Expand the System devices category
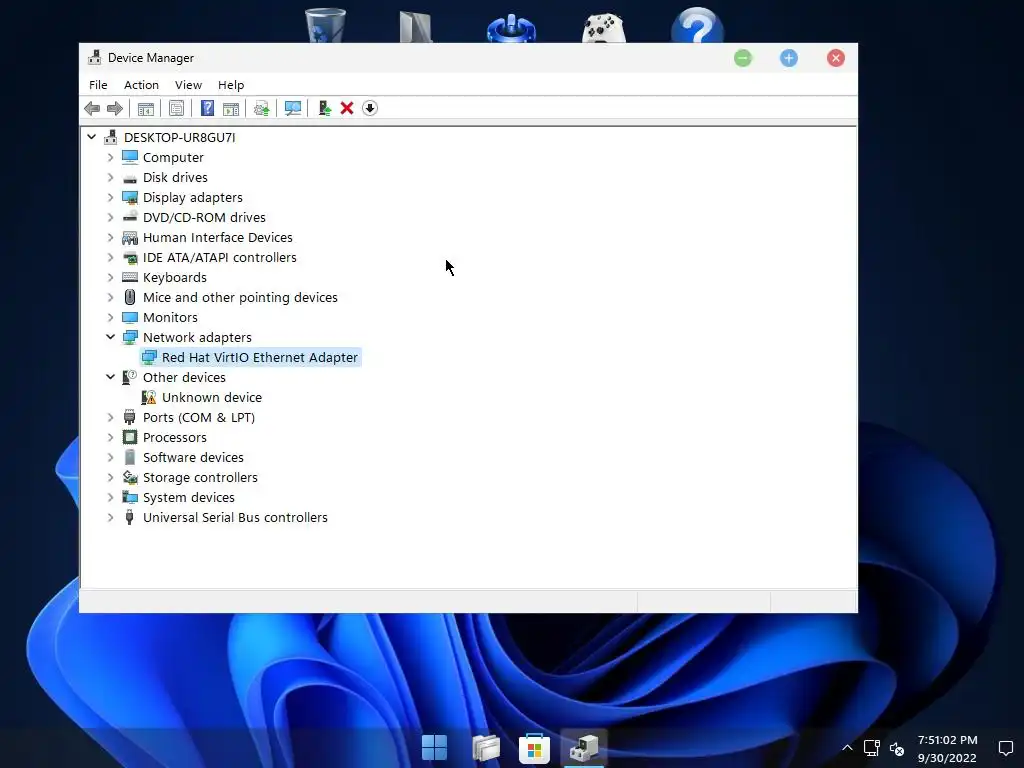The width and height of the screenshot is (1024, 768). pos(110,497)
